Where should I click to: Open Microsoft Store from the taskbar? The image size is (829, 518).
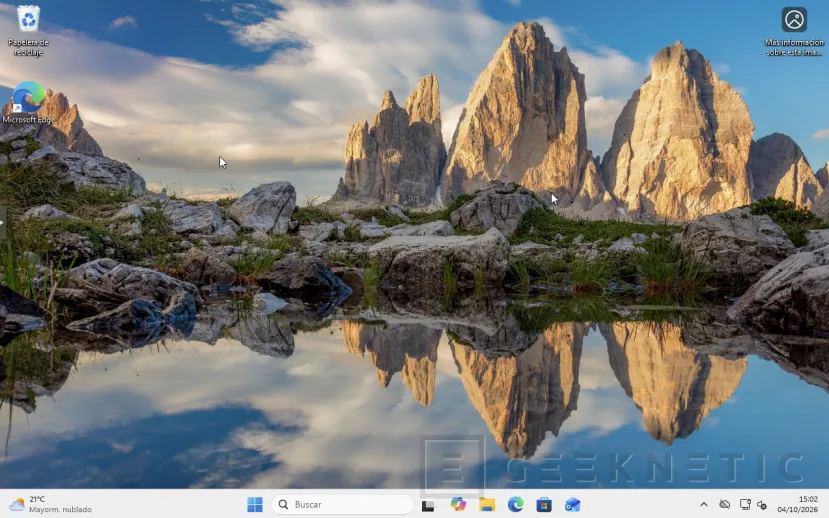[544, 505]
